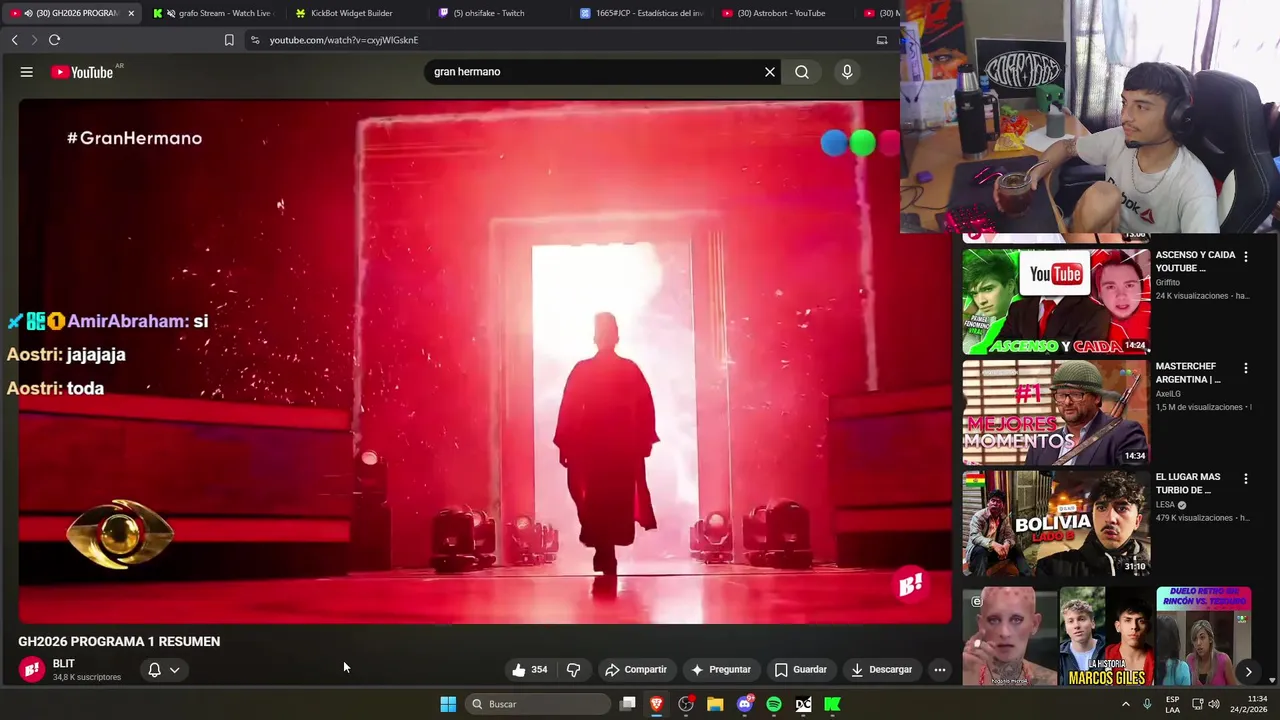Open Discord from the taskbar
The width and height of the screenshot is (1280, 720).
click(x=744, y=704)
